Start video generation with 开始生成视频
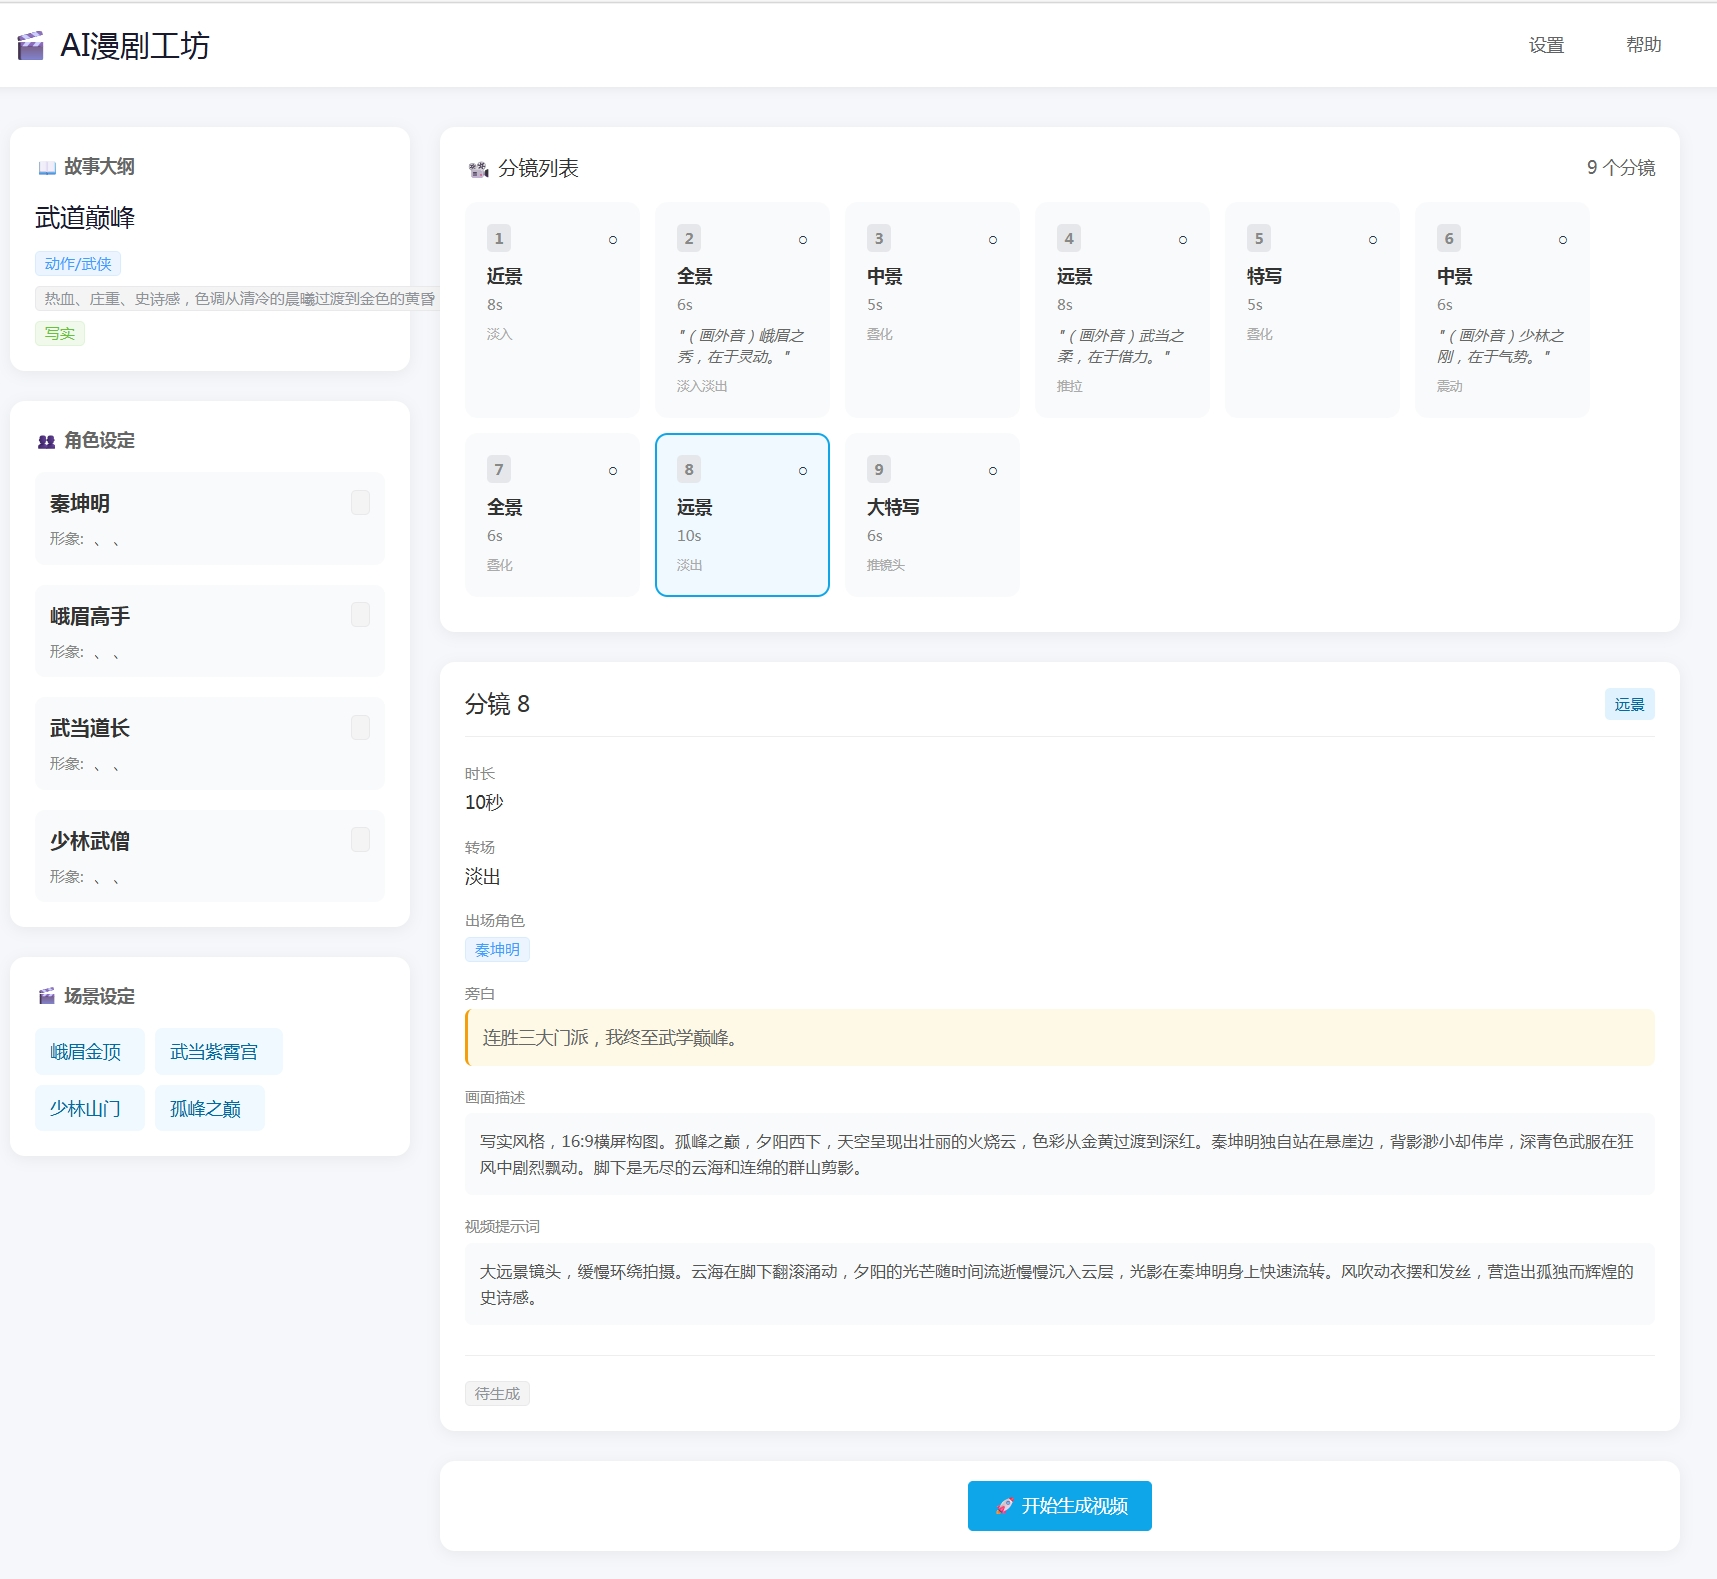This screenshot has height=1579, width=1717. click(1060, 1506)
